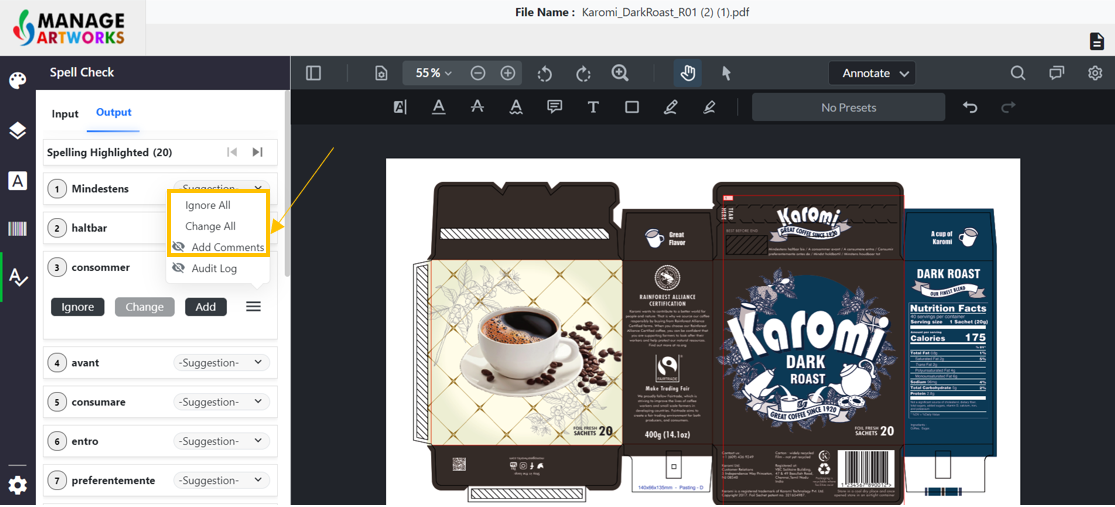The height and width of the screenshot is (507, 1115).
Task: Select the freehand pen tool
Action: 670,107
